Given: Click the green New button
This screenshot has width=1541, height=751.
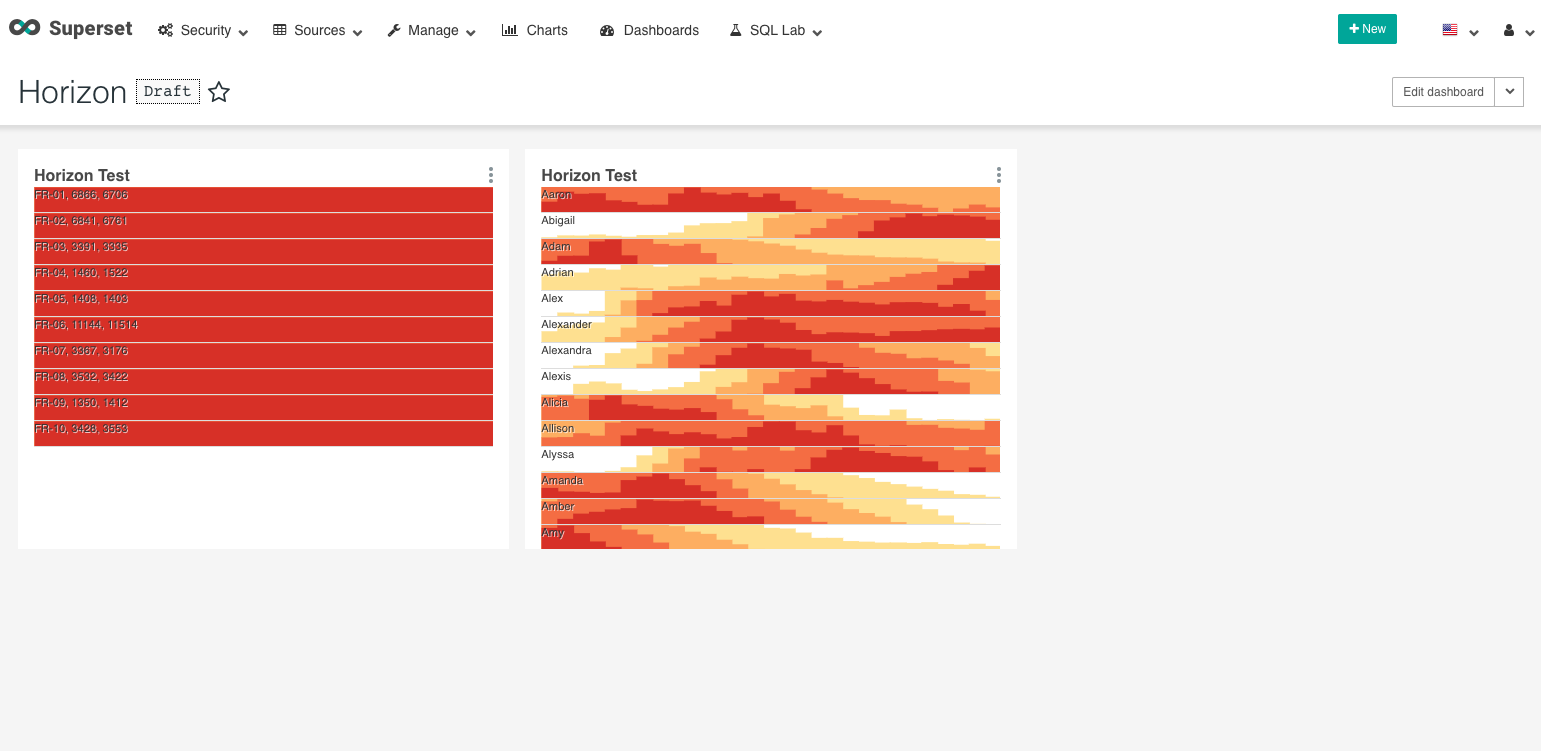Looking at the screenshot, I should click(x=1367, y=29).
